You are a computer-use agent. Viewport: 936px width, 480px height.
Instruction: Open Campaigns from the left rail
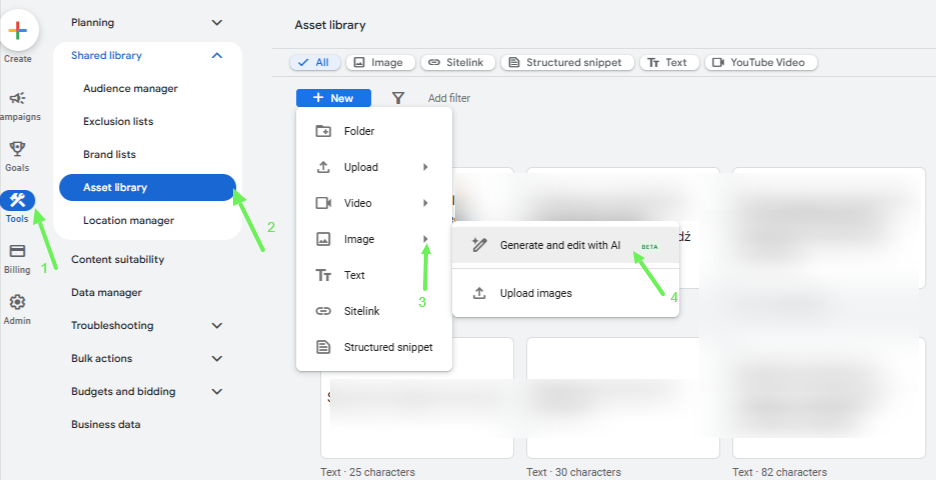pyautogui.click(x=18, y=99)
